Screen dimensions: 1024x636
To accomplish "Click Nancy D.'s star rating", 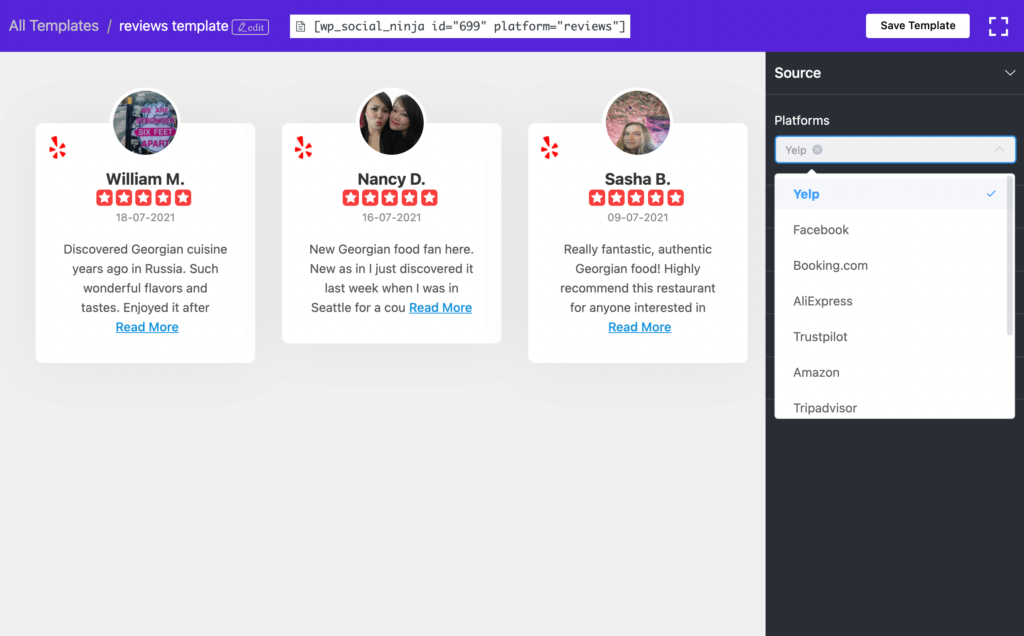I will coord(390,197).
